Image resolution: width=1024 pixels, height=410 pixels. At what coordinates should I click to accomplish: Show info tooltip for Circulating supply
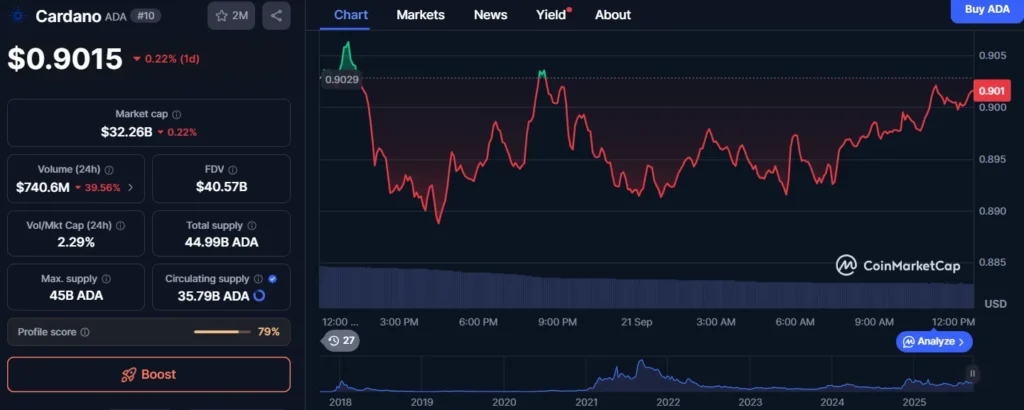click(x=259, y=279)
